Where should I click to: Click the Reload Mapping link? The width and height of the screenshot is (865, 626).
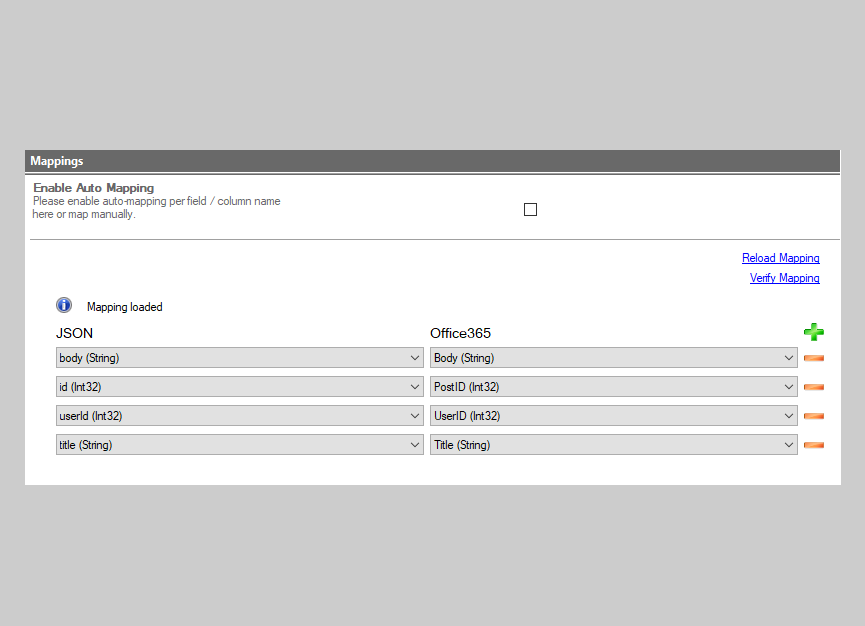tap(780, 258)
